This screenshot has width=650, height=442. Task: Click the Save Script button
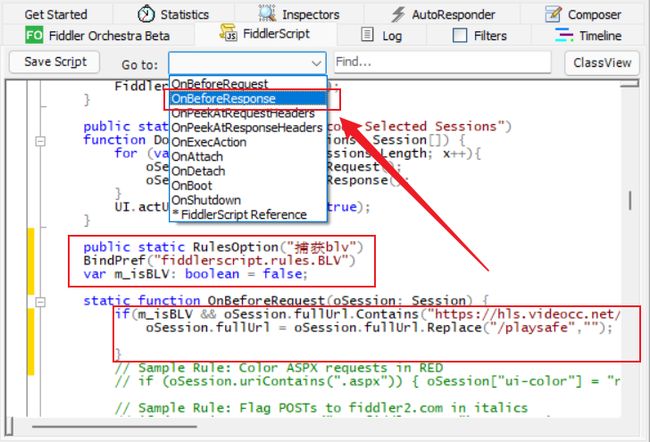(x=55, y=62)
